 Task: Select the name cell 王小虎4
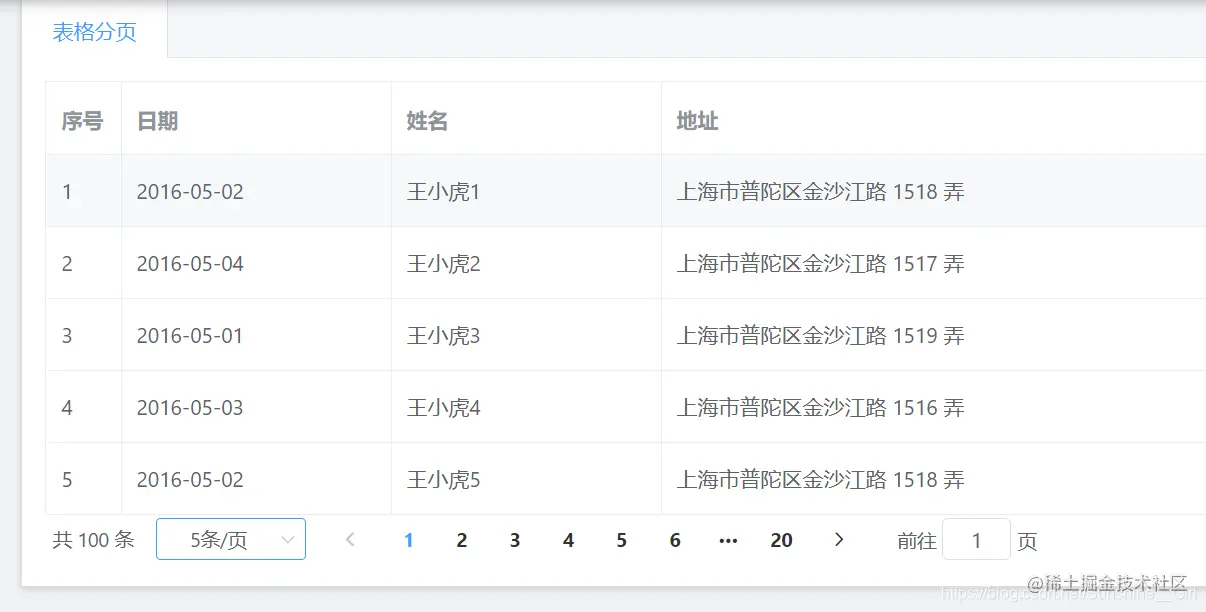tap(526, 407)
